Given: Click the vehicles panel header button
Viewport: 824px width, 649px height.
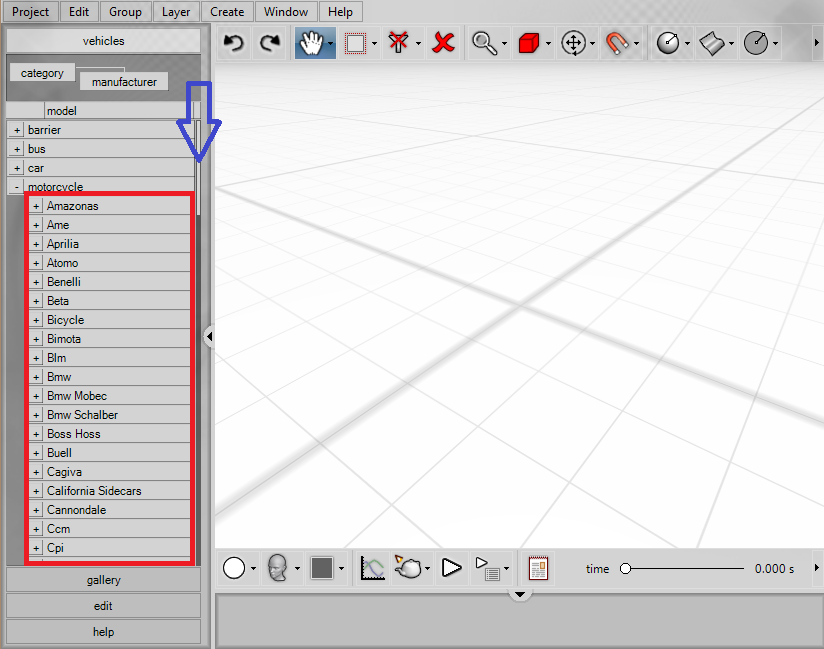Looking at the screenshot, I should pyautogui.click(x=104, y=41).
